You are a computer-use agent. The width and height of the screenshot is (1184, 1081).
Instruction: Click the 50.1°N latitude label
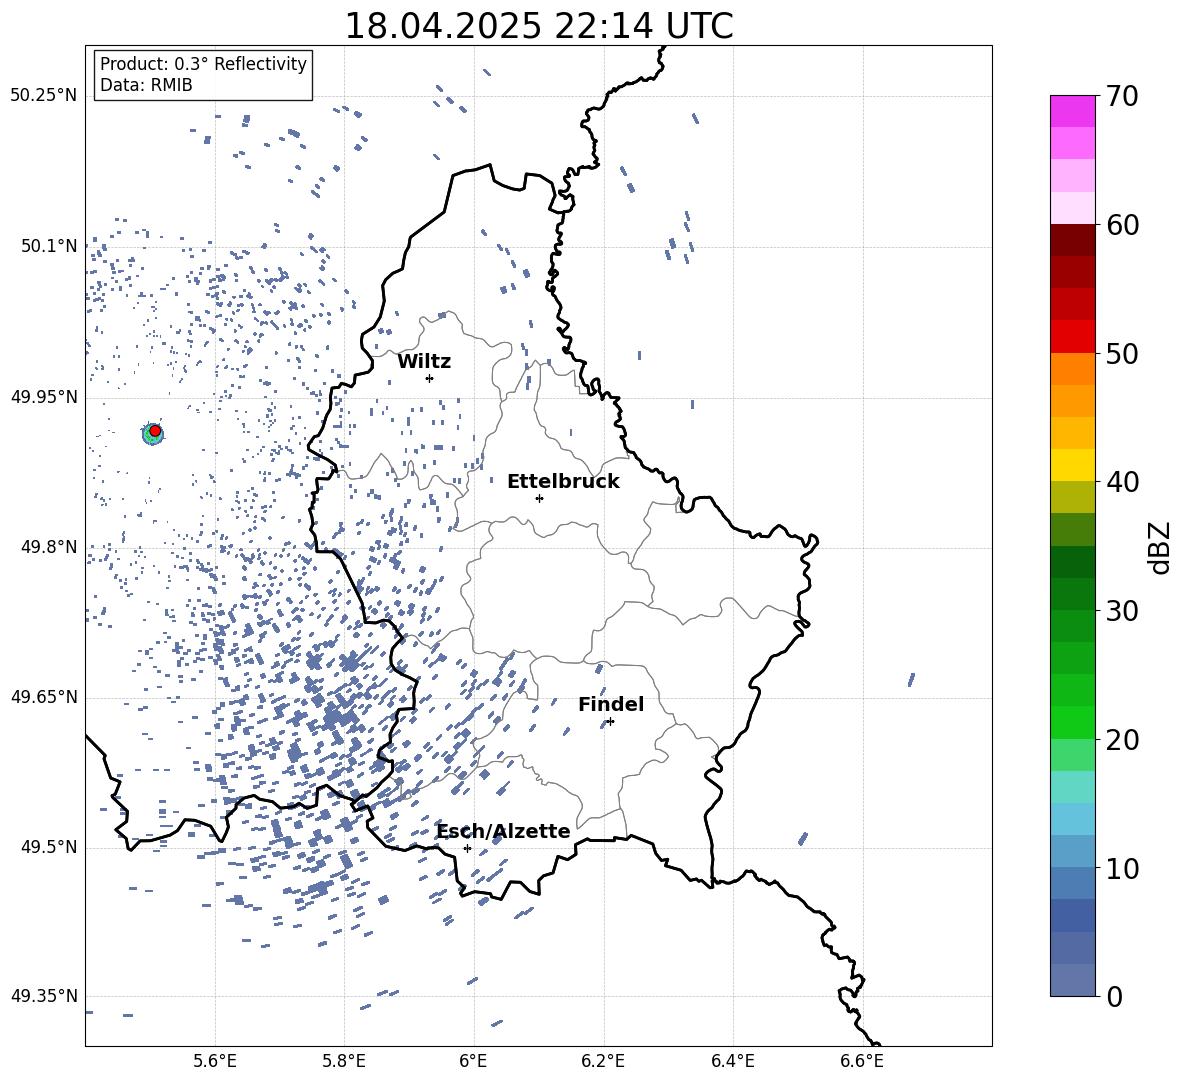[x=49, y=246]
